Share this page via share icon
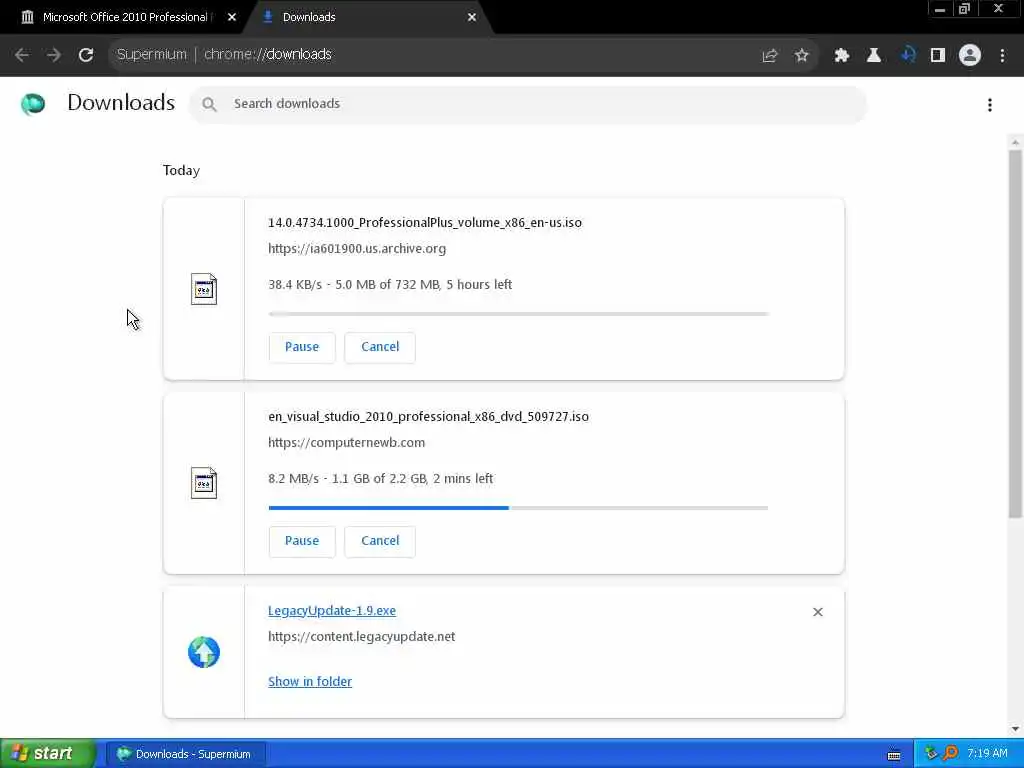 770,56
